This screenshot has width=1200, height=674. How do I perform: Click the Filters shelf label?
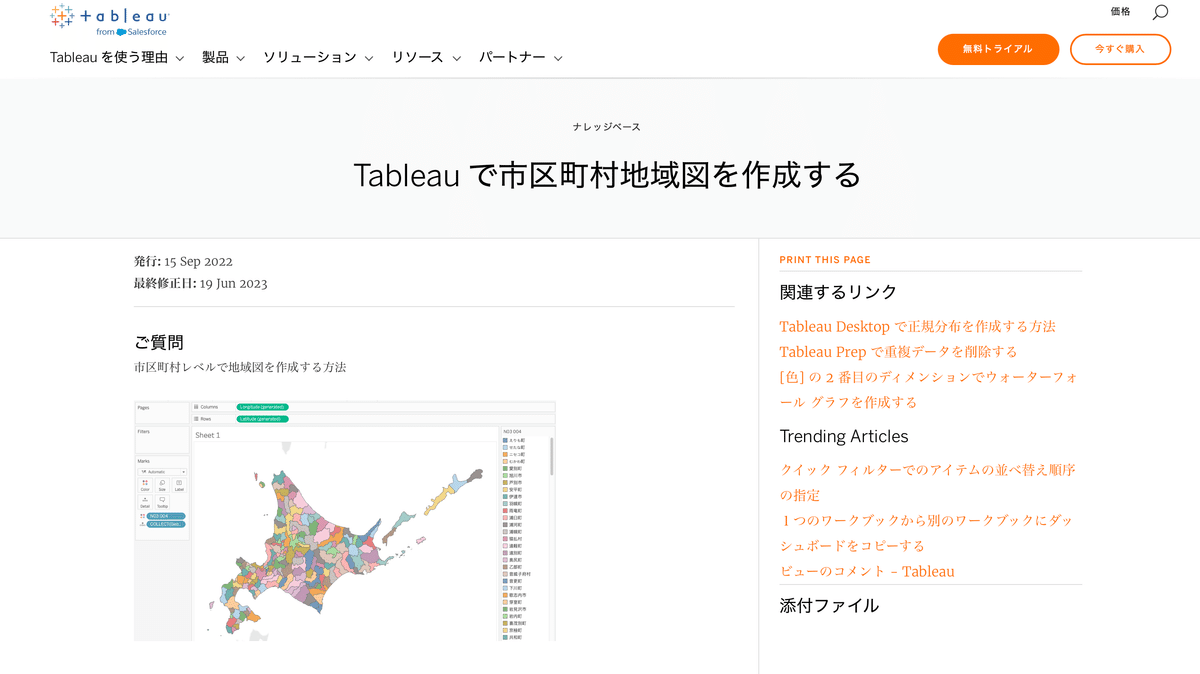click(144, 432)
